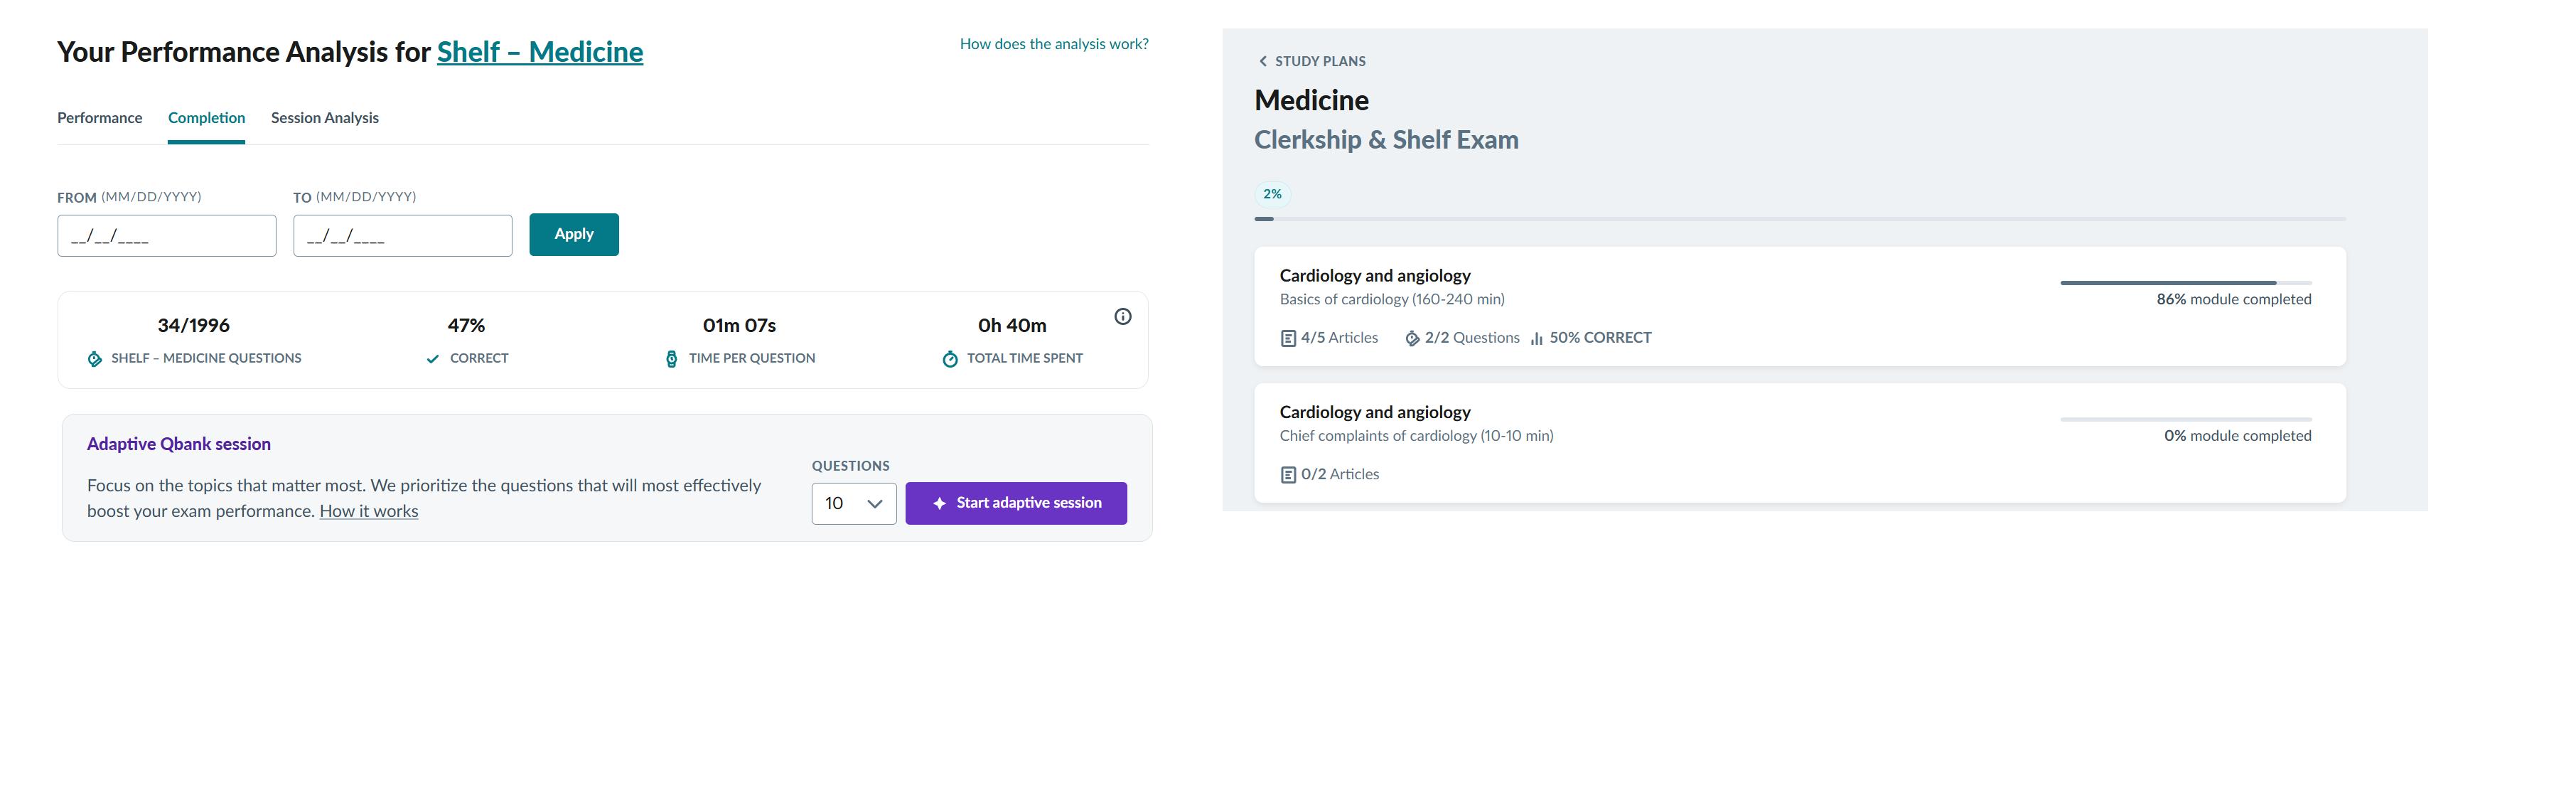
Task: Open the Shelf – Medicine link
Action: (540, 52)
